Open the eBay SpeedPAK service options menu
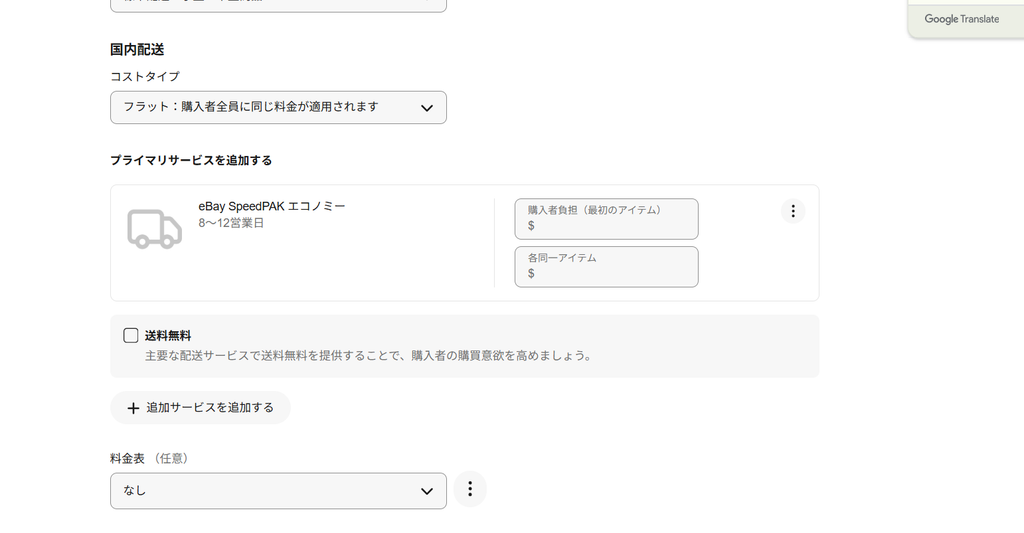Viewport: 1024px width, 533px height. click(x=793, y=211)
